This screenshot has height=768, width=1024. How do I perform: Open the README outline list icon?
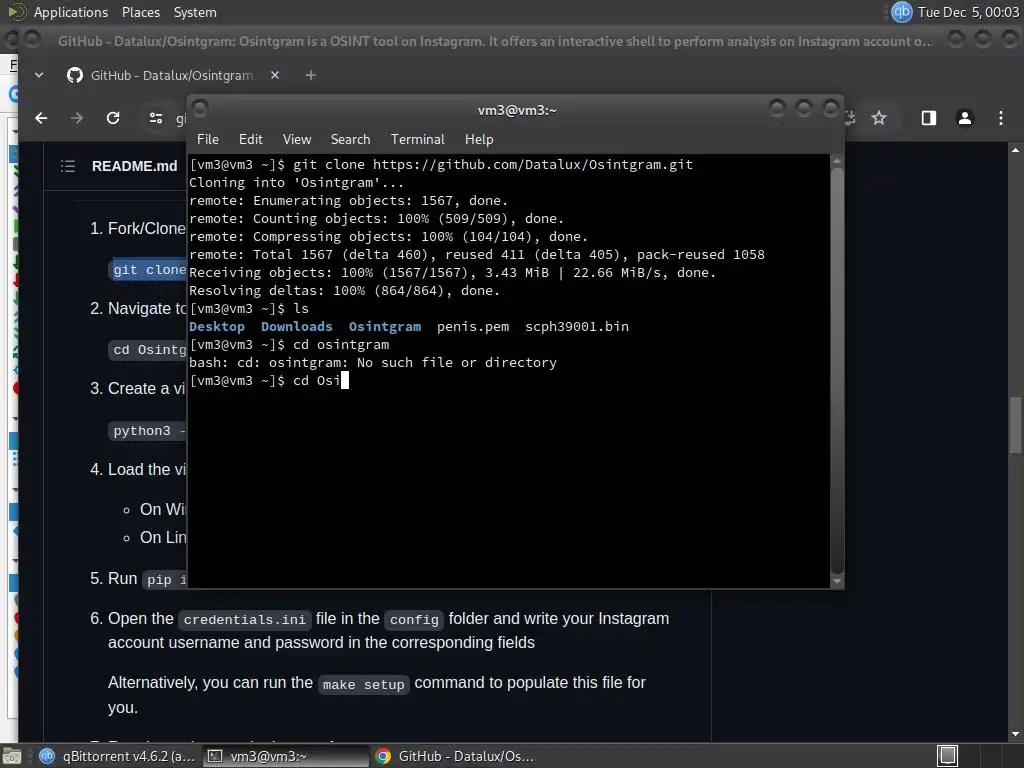click(68, 166)
